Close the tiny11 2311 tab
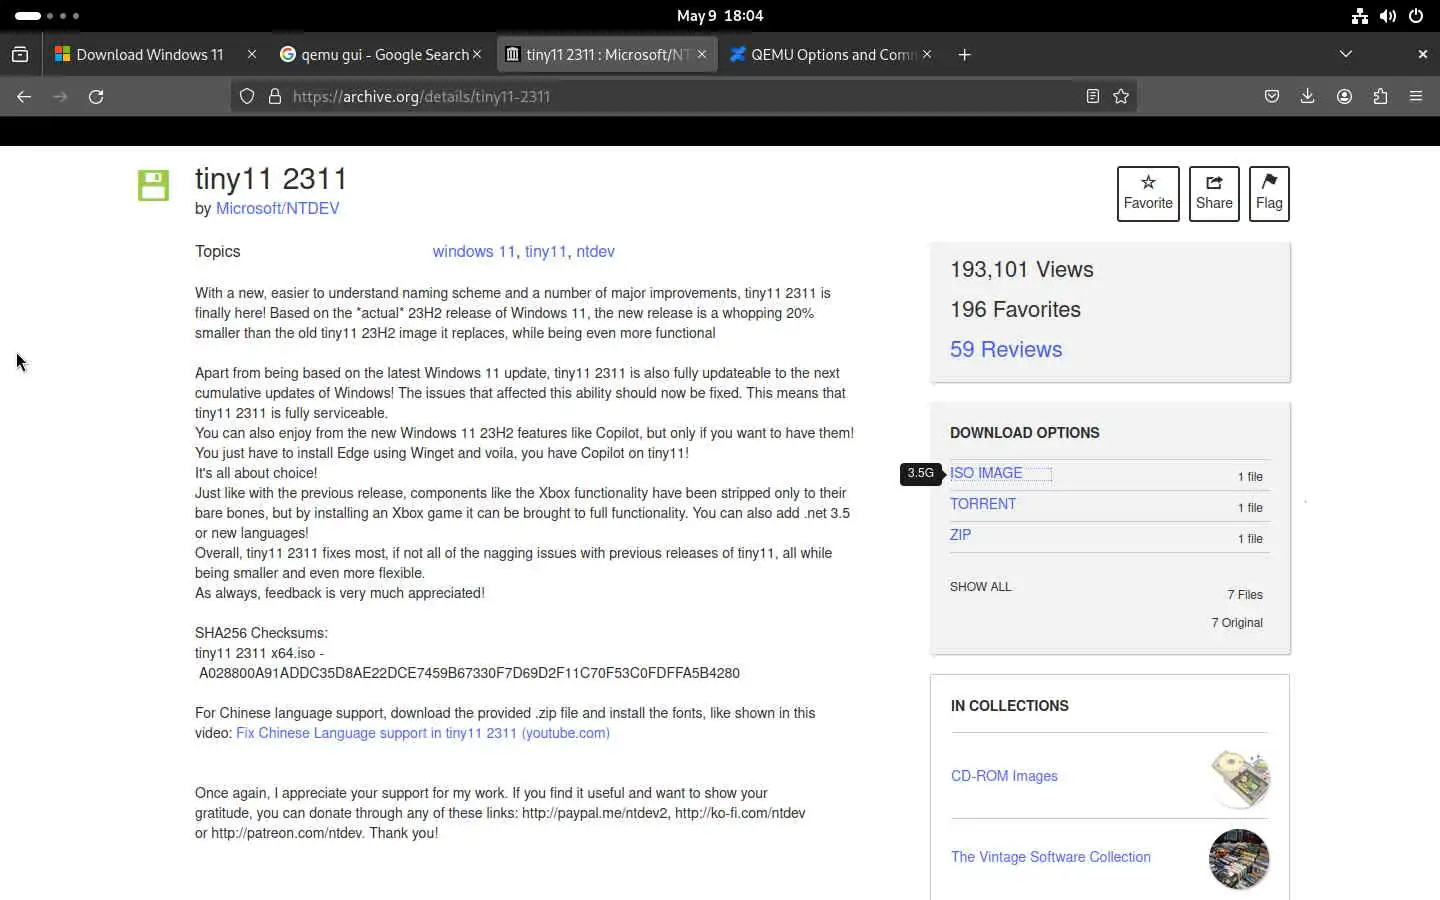This screenshot has height=900, width=1440. pyautogui.click(x=702, y=54)
